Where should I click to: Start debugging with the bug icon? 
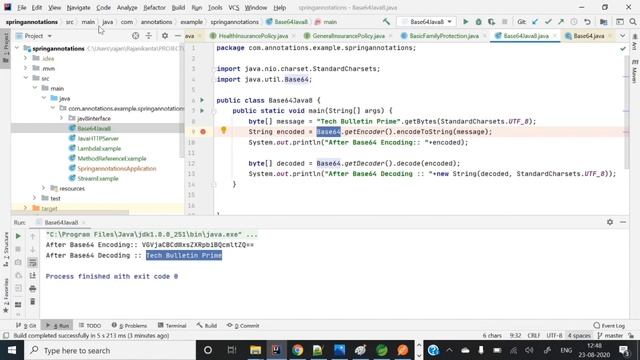point(478,22)
